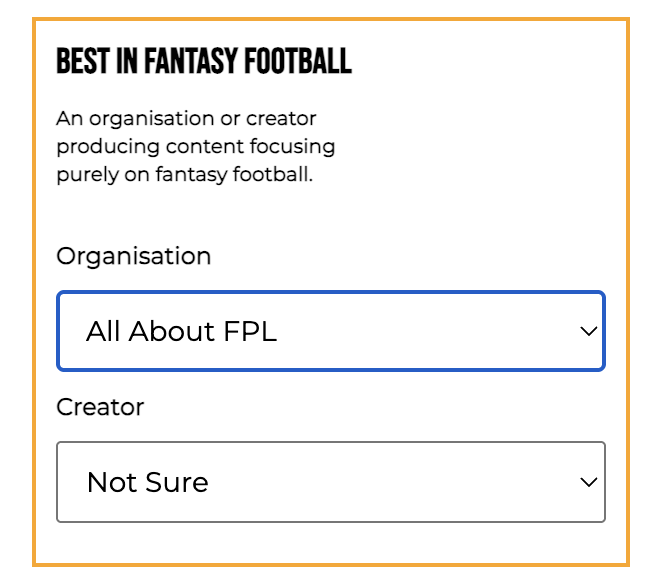
Task: Click the category description paragraph
Action: pyautogui.click(x=195, y=146)
